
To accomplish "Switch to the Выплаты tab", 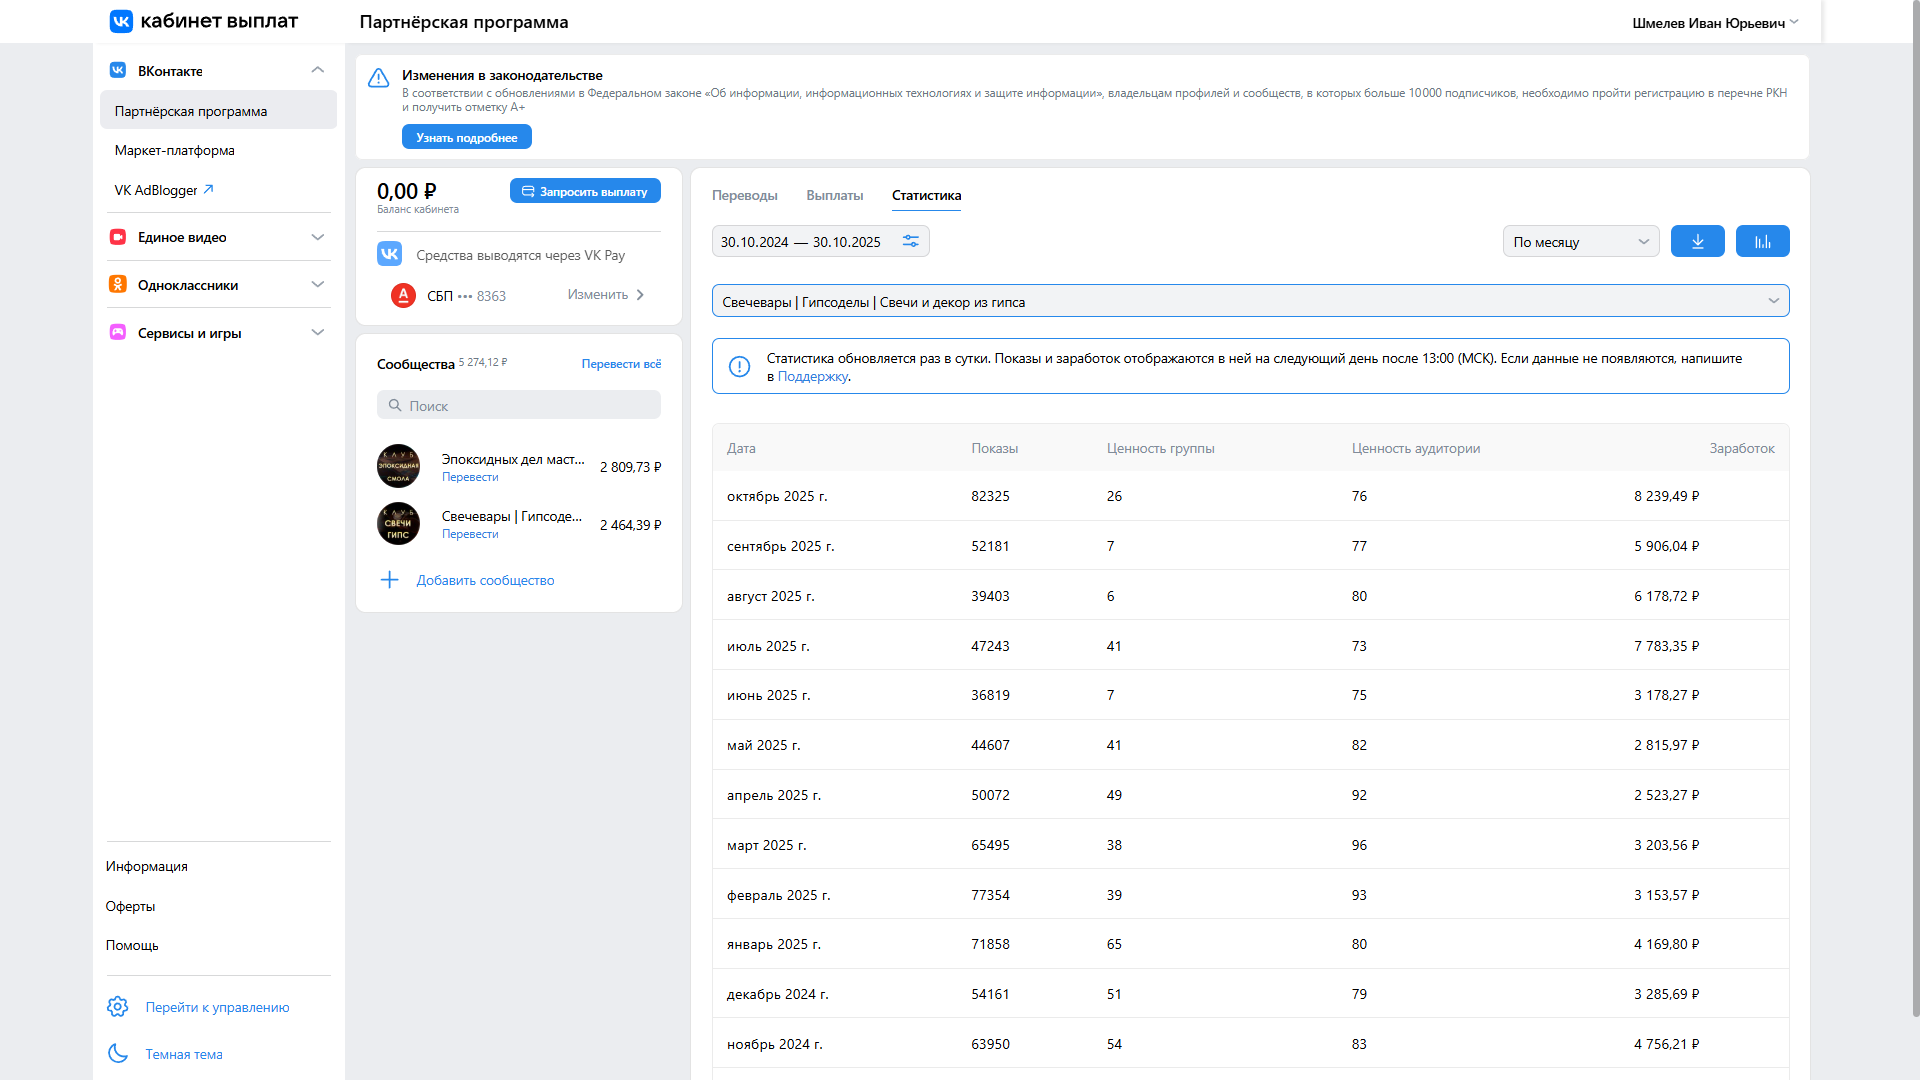I will point(834,195).
